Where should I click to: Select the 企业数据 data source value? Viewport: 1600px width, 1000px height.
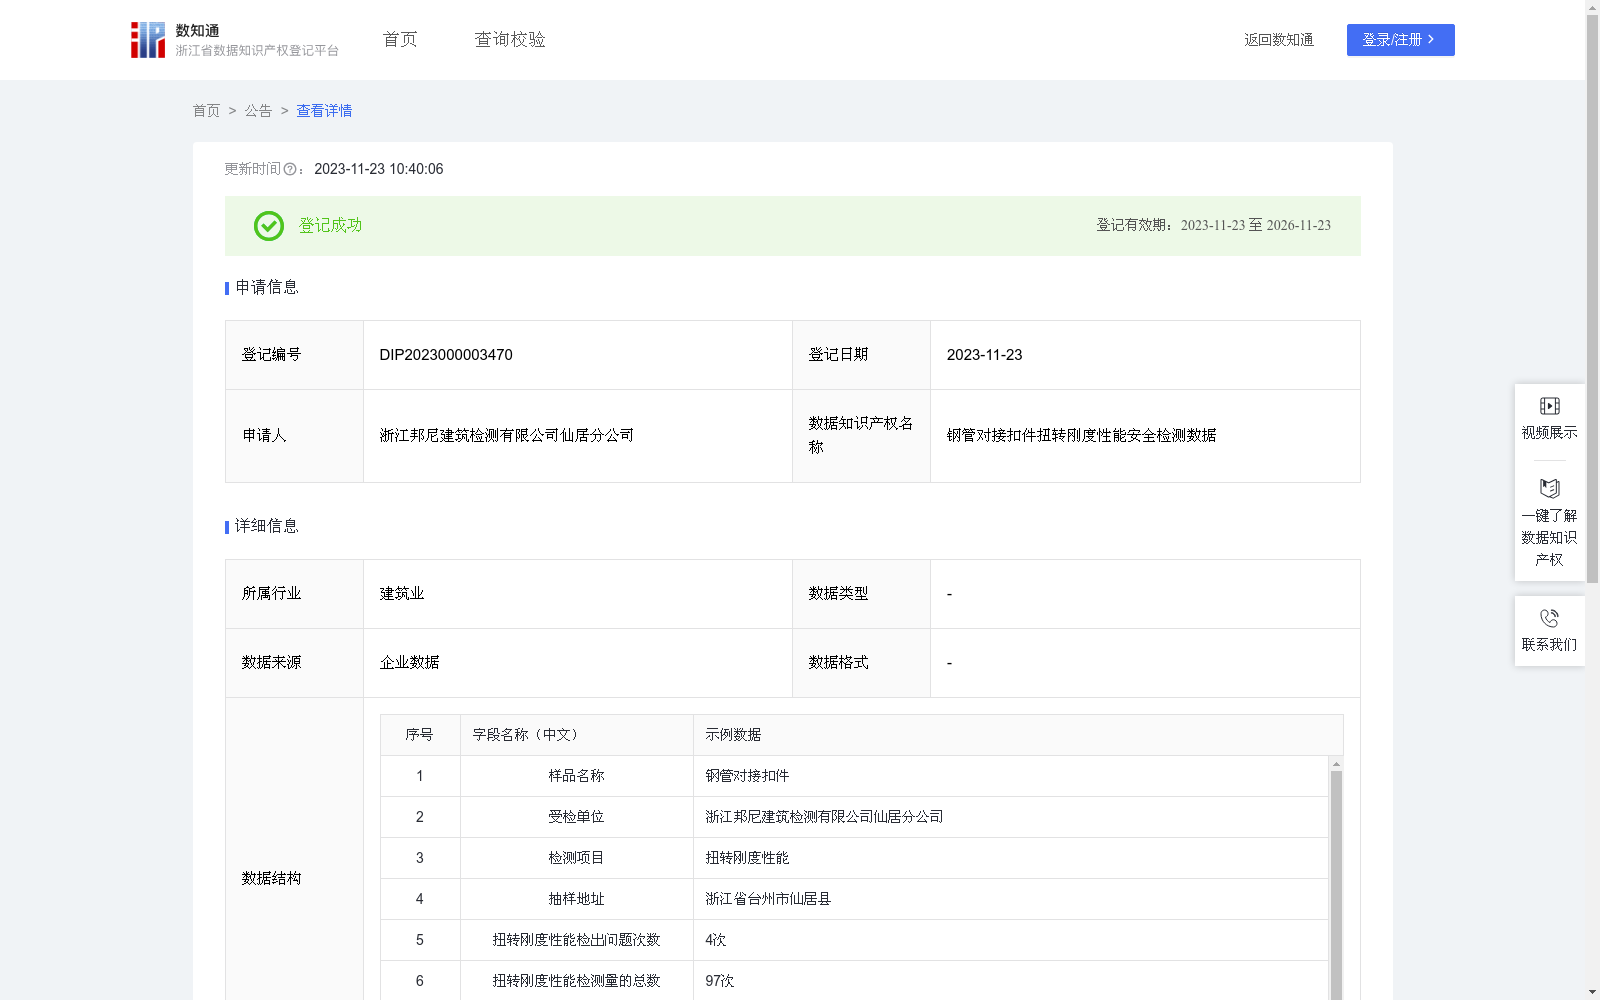click(x=409, y=663)
